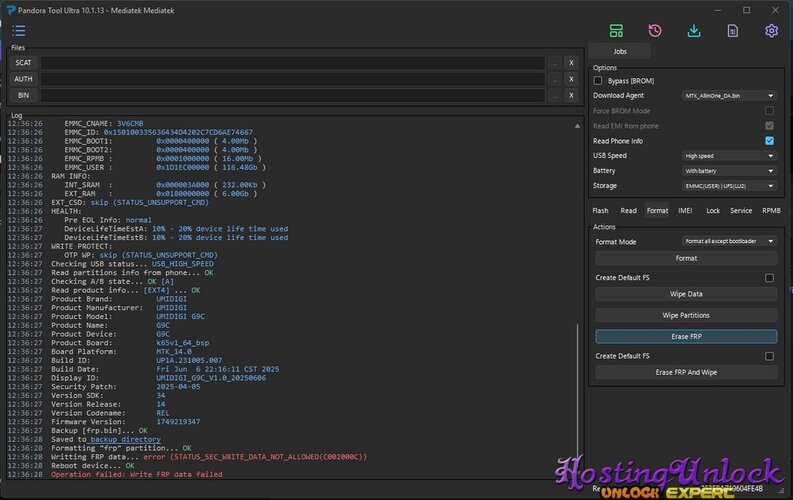The image size is (793, 500).
Task: Click the AUTH label button
Action: pyautogui.click(x=23, y=79)
